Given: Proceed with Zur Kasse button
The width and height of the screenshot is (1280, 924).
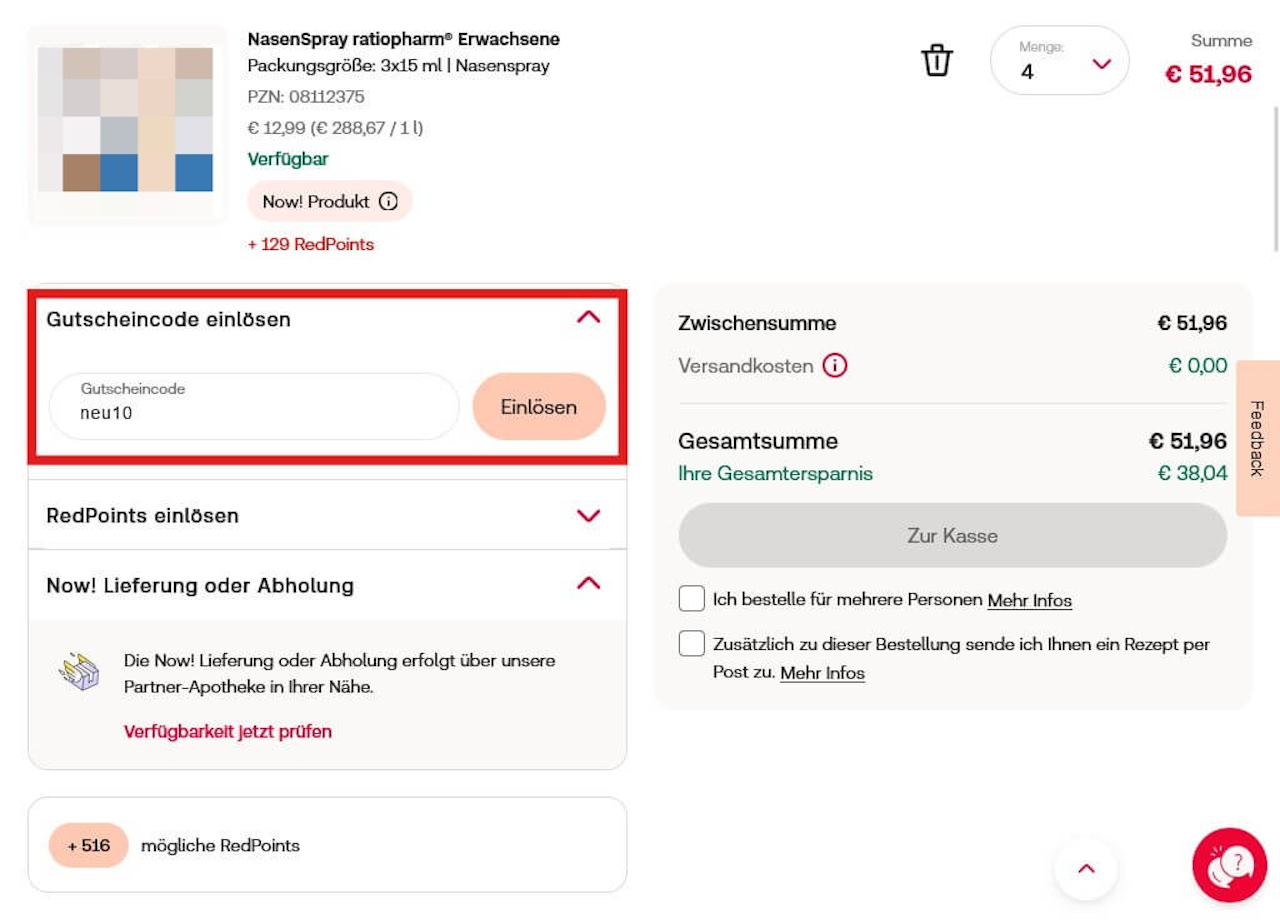Looking at the screenshot, I should (952, 536).
